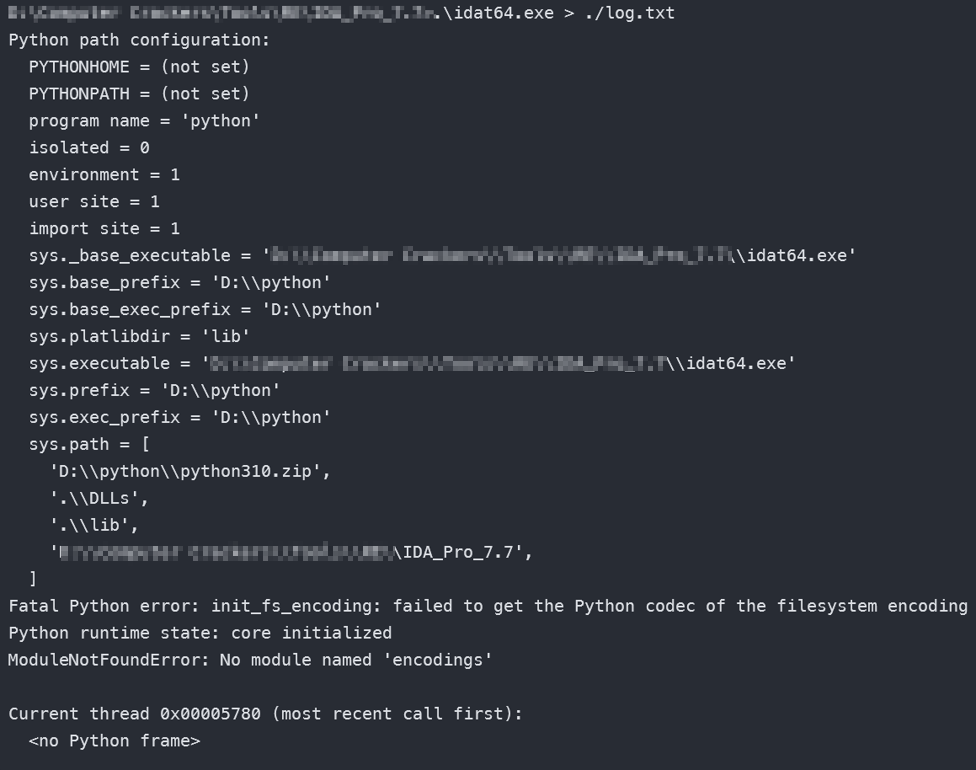Click the 'sys.path = [' line
This screenshot has width=976, height=770.
click(x=89, y=444)
